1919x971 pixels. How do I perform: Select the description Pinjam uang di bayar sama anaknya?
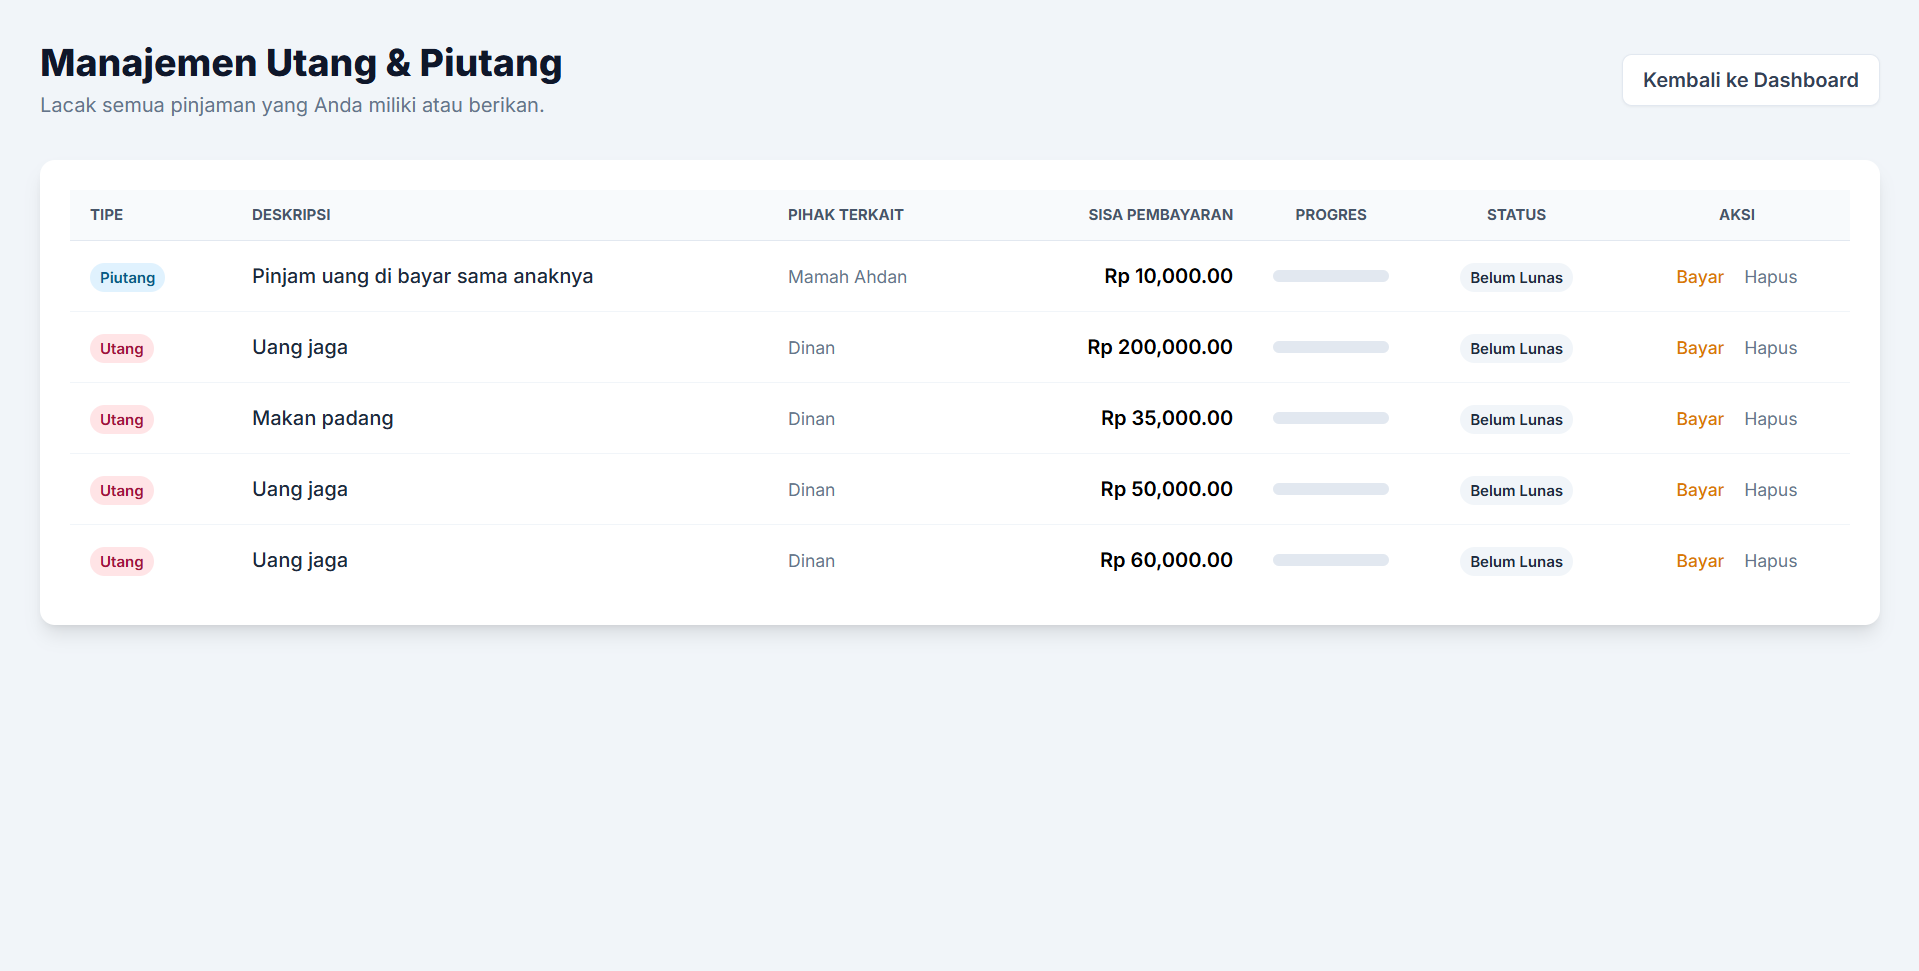tap(422, 276)
